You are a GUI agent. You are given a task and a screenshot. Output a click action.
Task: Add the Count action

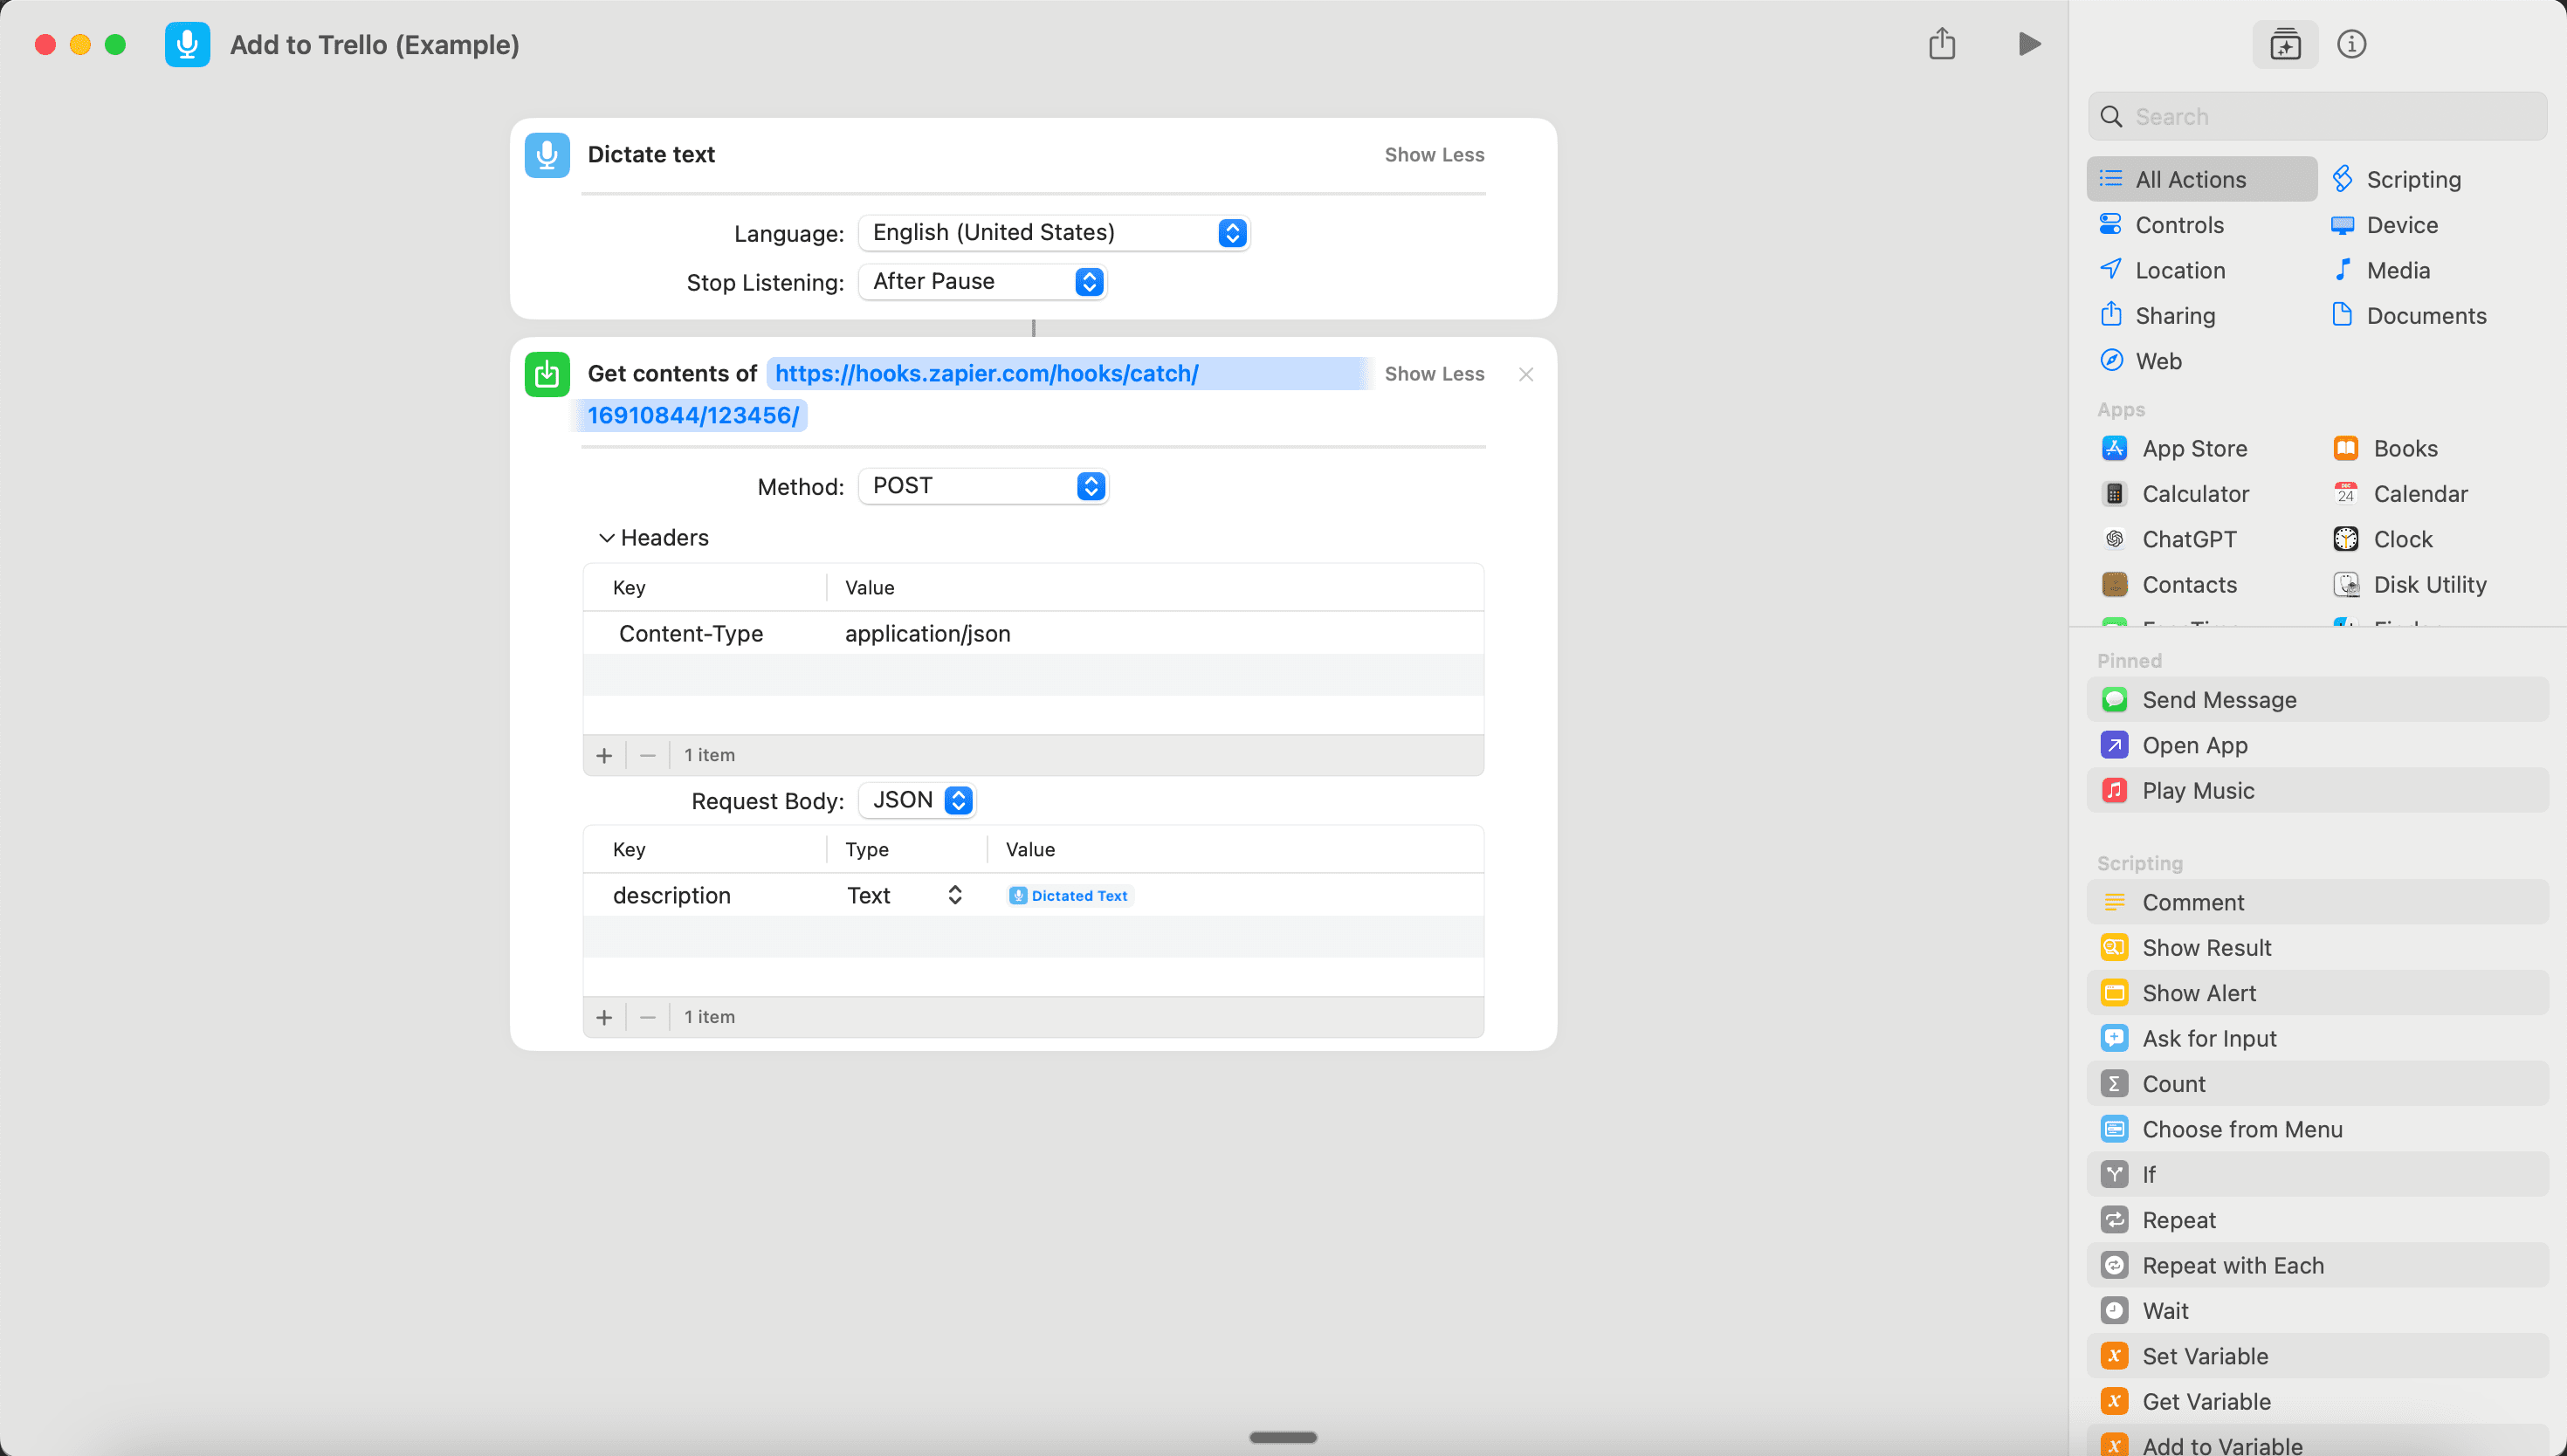[2317, 1083]
